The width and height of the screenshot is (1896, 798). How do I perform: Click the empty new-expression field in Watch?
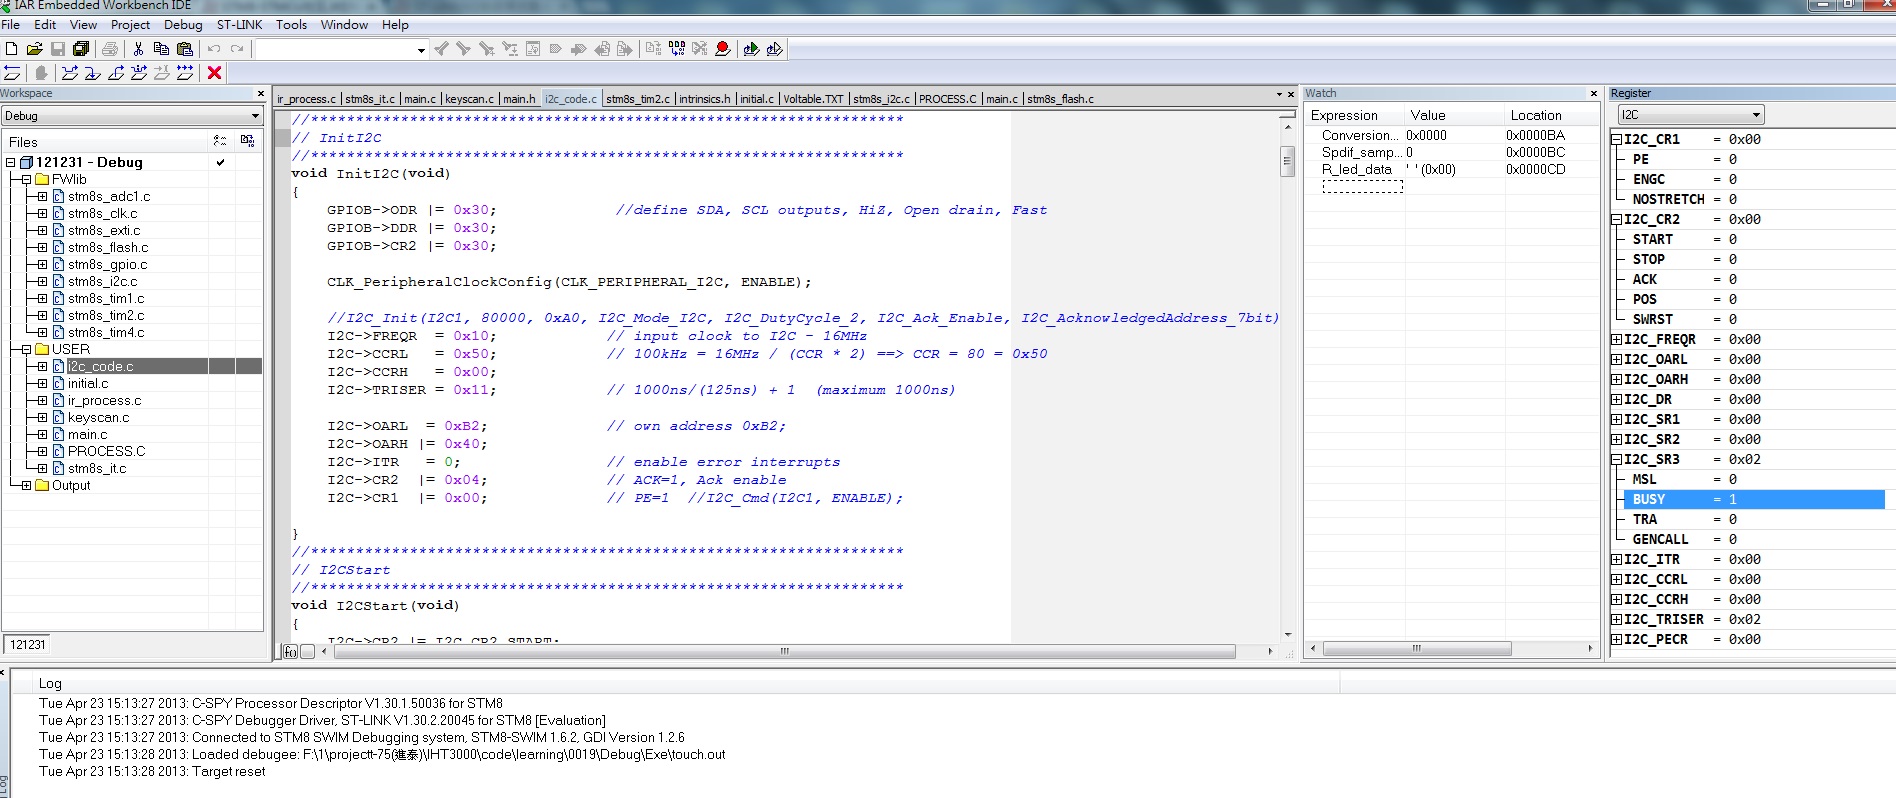pyautogui.click(x=1362, y=187)
